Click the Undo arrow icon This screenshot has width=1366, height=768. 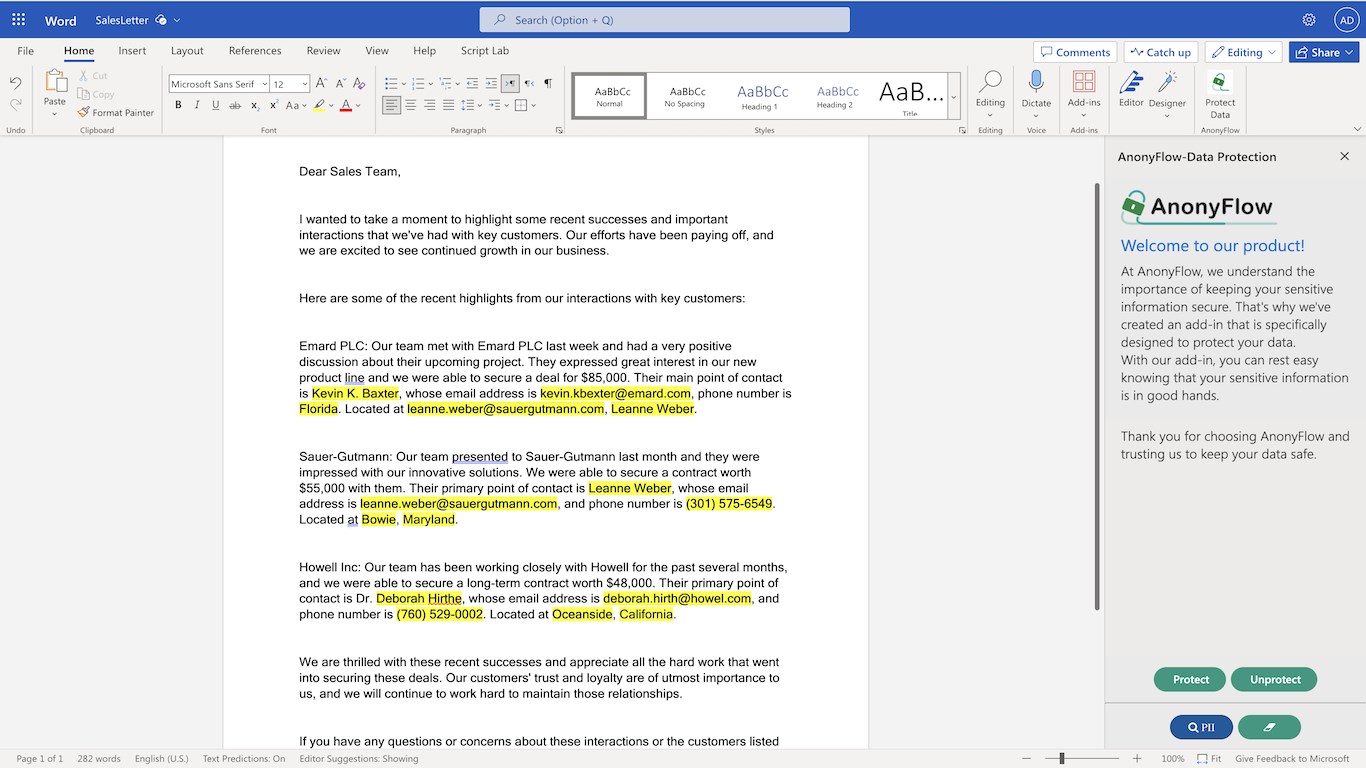(x=15, y=84)
